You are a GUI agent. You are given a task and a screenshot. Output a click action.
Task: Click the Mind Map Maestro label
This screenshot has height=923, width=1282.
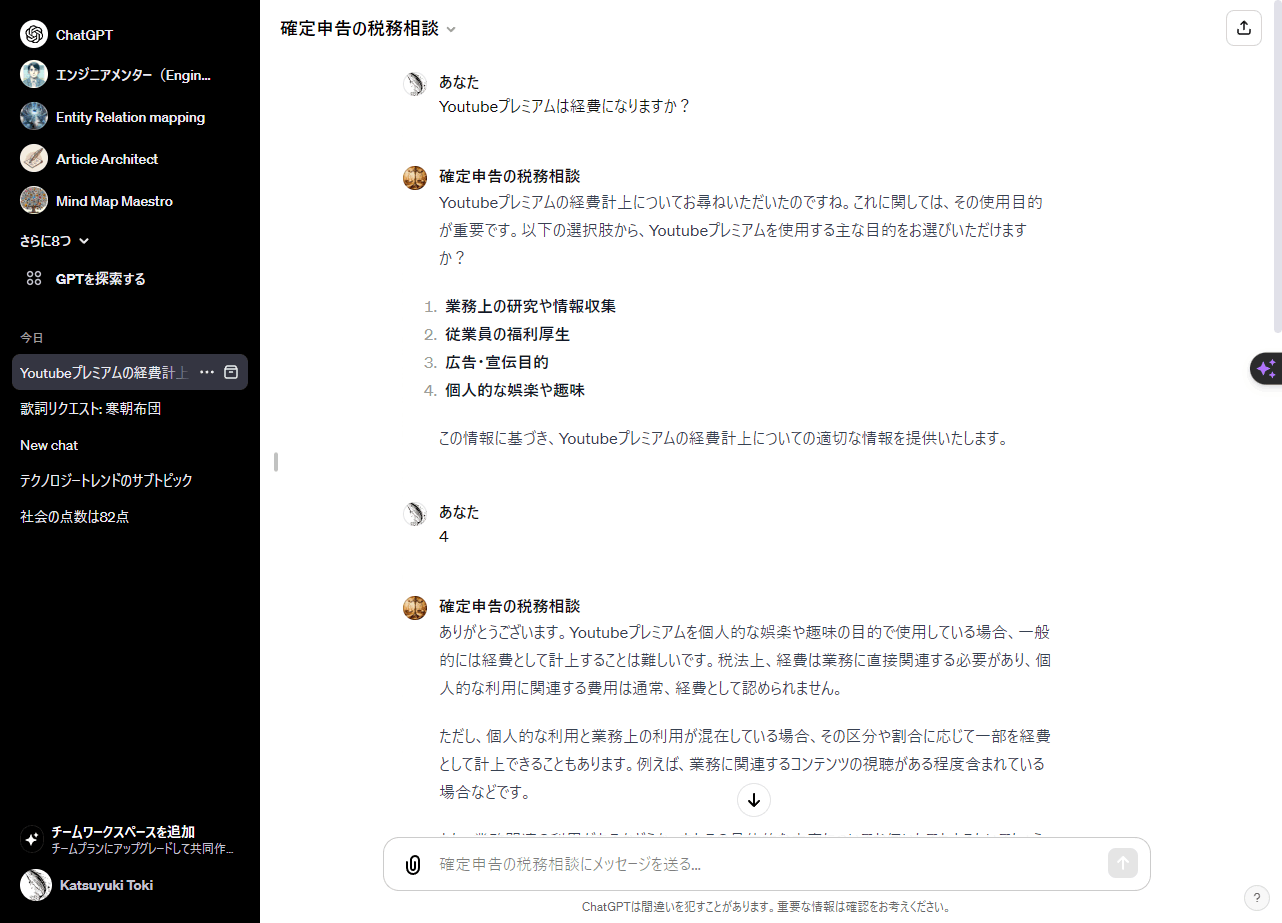tap(114, 201)
